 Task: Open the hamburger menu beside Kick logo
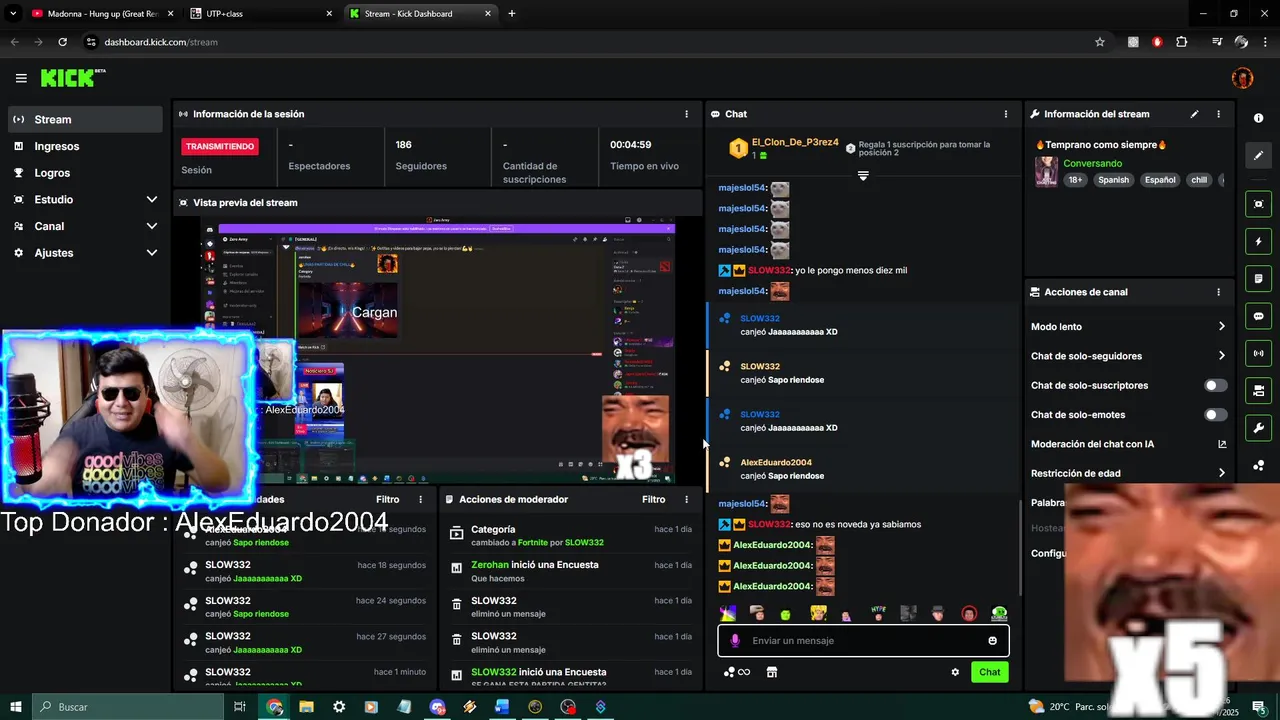pyautogui.click(x=21, y=78)
